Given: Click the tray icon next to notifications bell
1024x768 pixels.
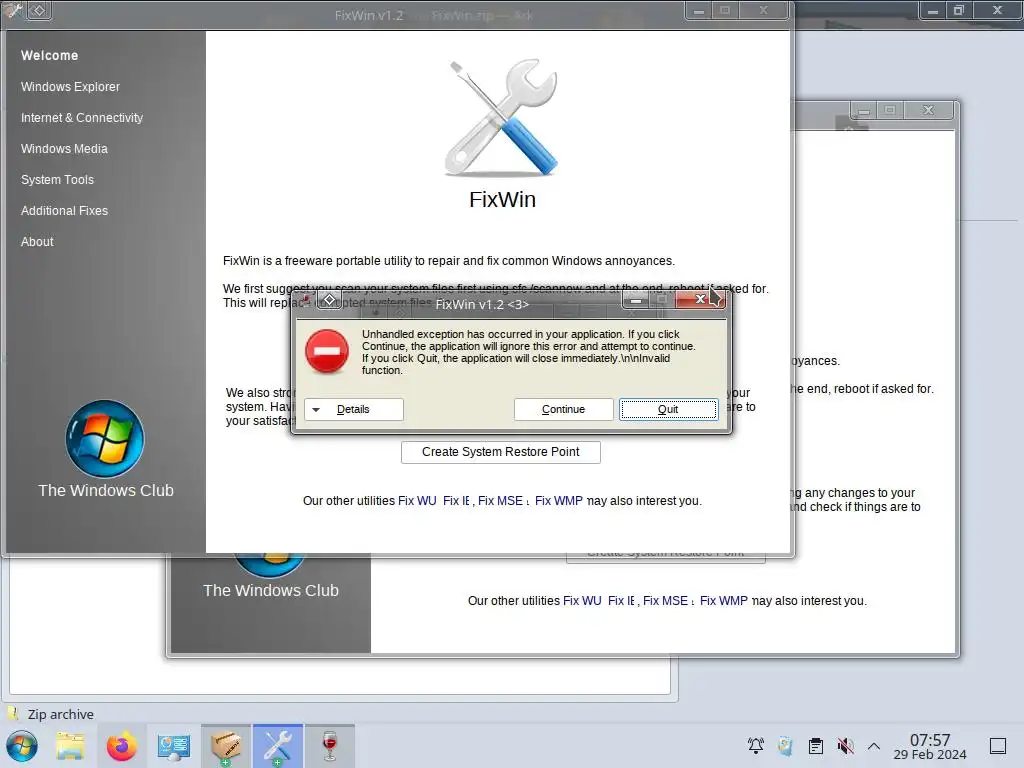Looking at the screenshot, I should point(786,746).
